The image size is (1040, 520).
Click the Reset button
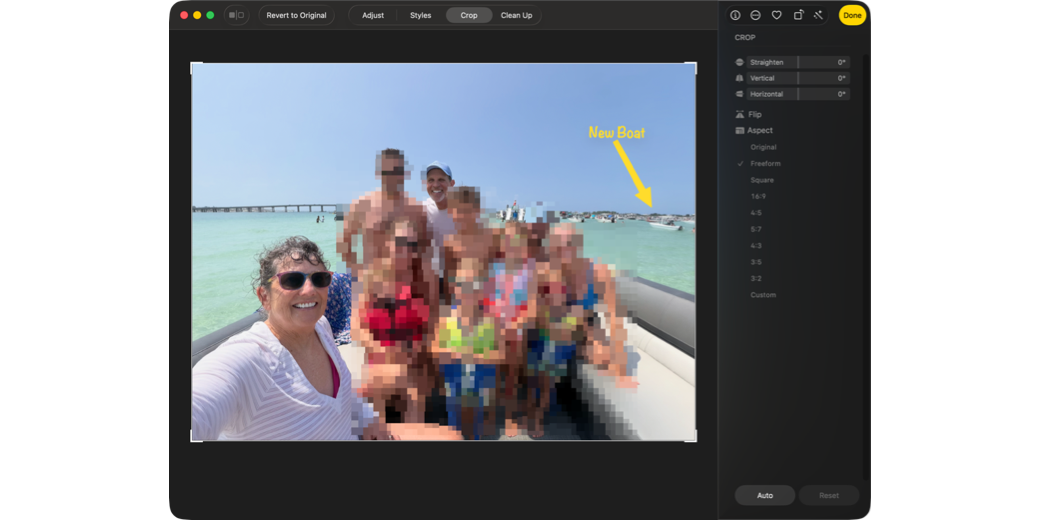coord(829,495)
